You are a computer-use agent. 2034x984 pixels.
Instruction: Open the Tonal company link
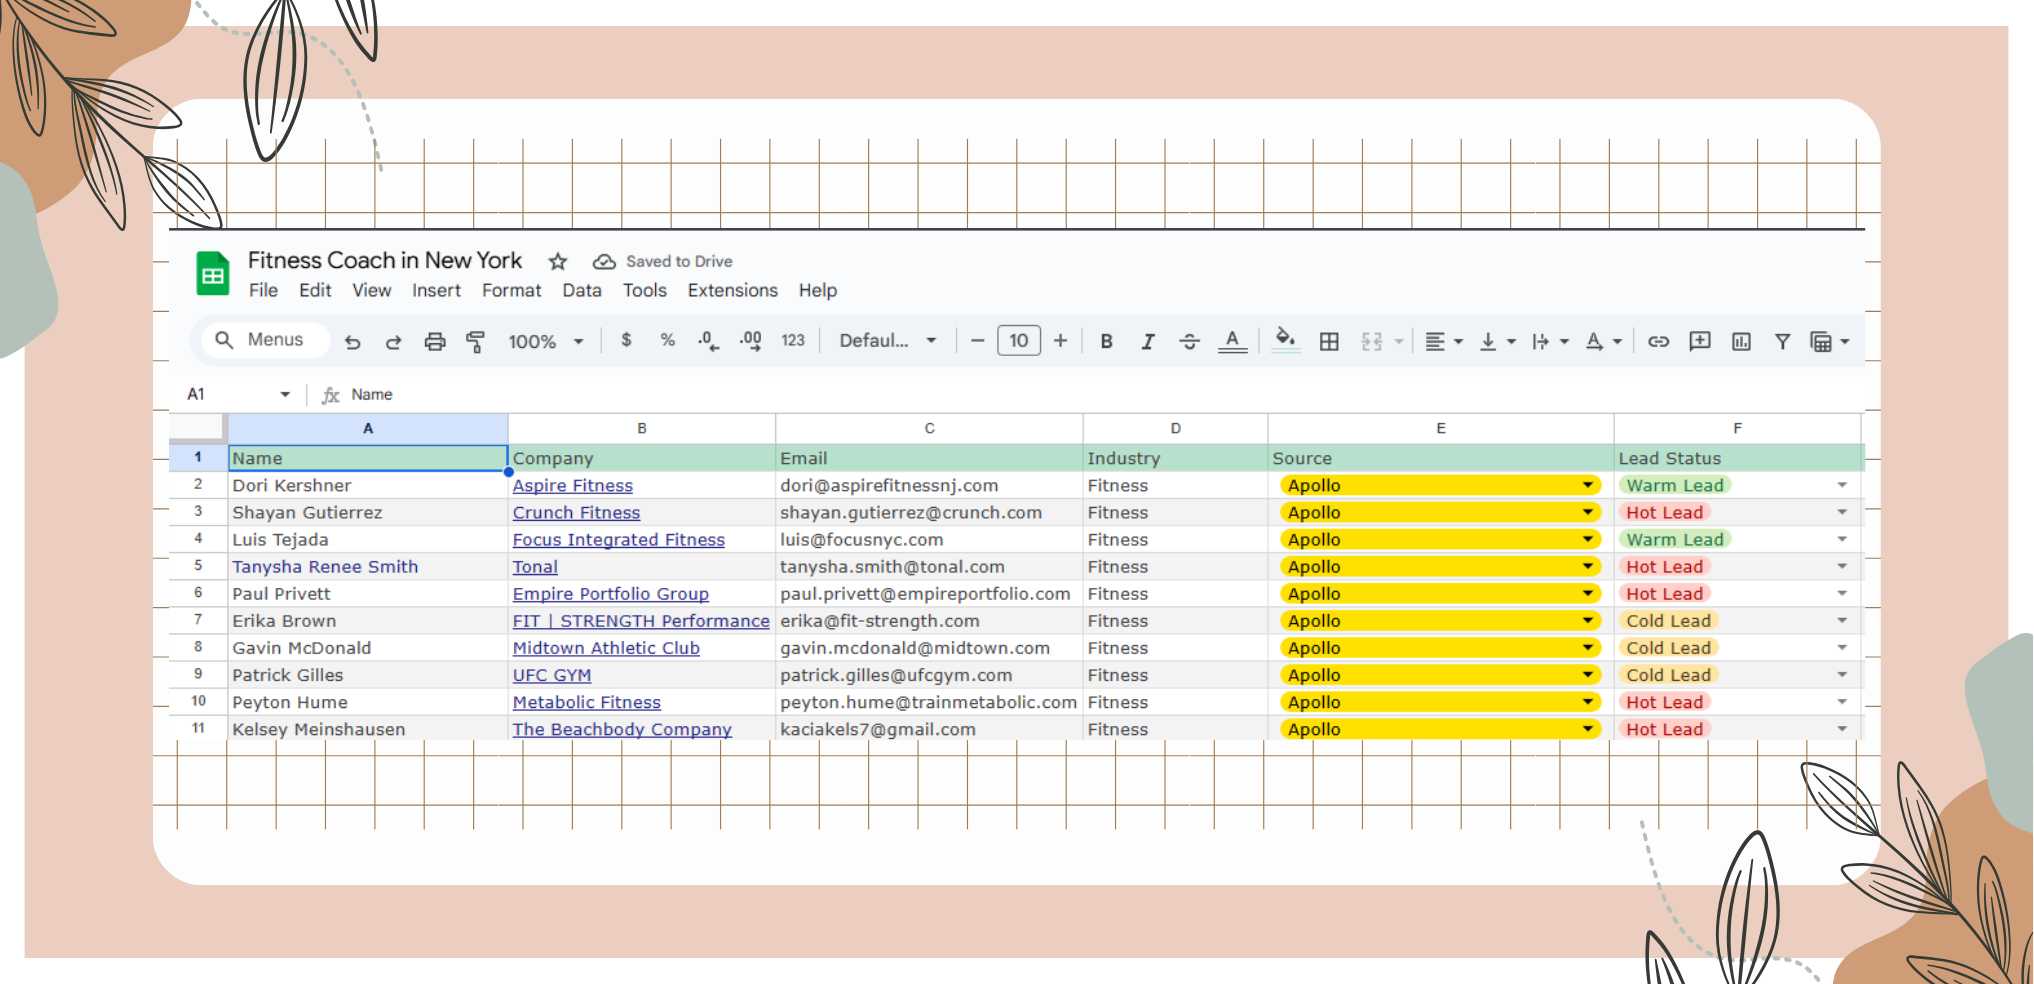(x=535, y=566)
